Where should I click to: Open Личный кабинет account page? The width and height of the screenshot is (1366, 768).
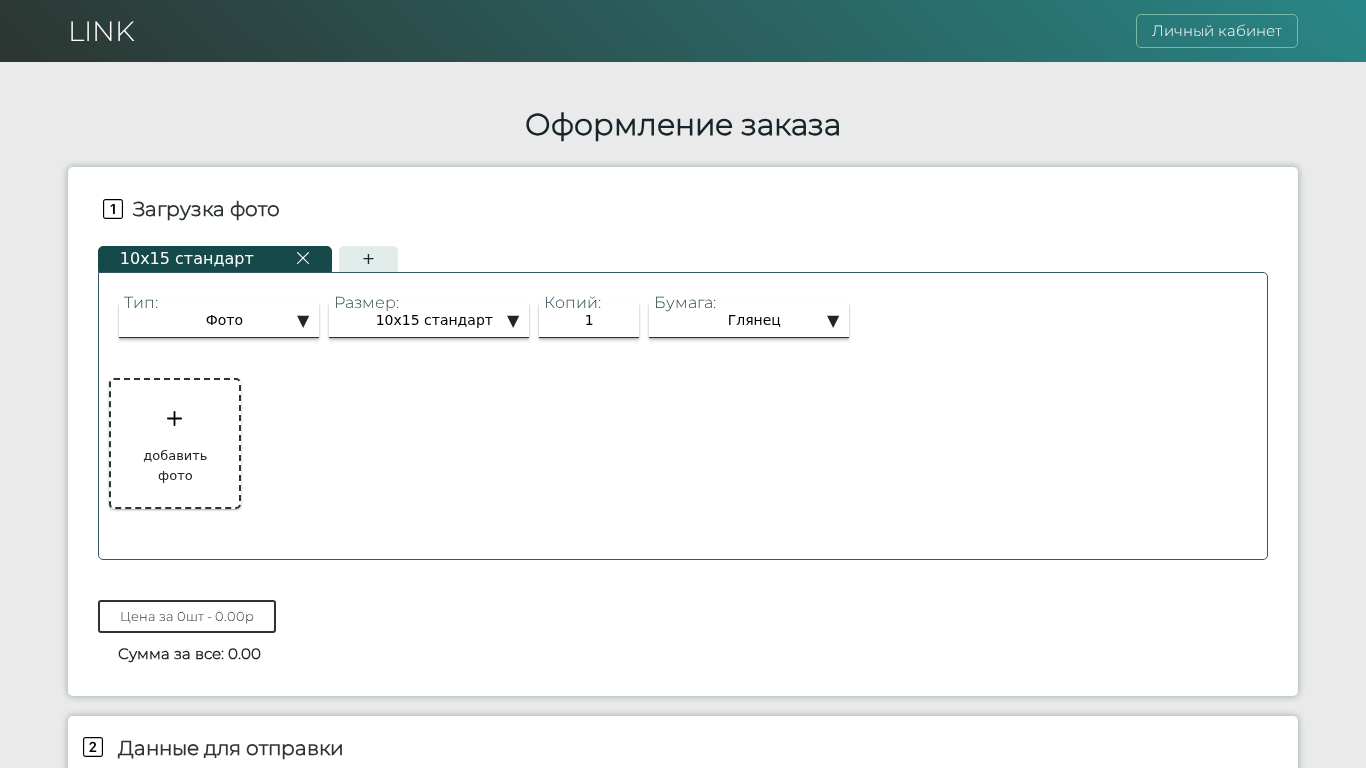click(x=1216, y=31)
